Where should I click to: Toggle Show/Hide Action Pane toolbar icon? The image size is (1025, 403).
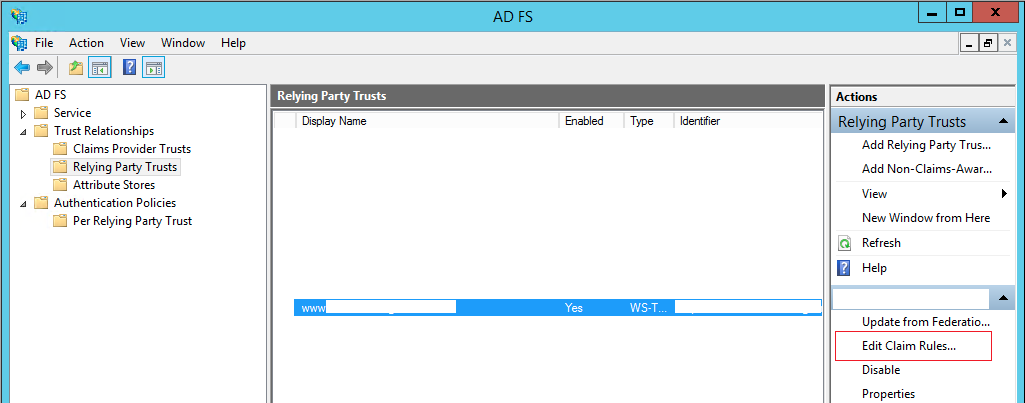pos(153,68)
